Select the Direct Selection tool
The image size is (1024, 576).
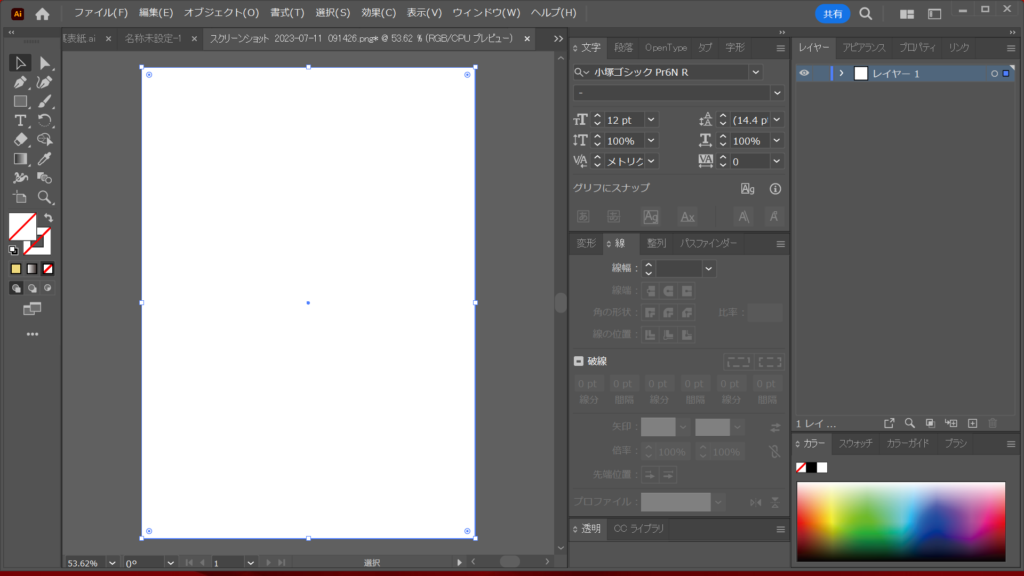coord(44,63)
